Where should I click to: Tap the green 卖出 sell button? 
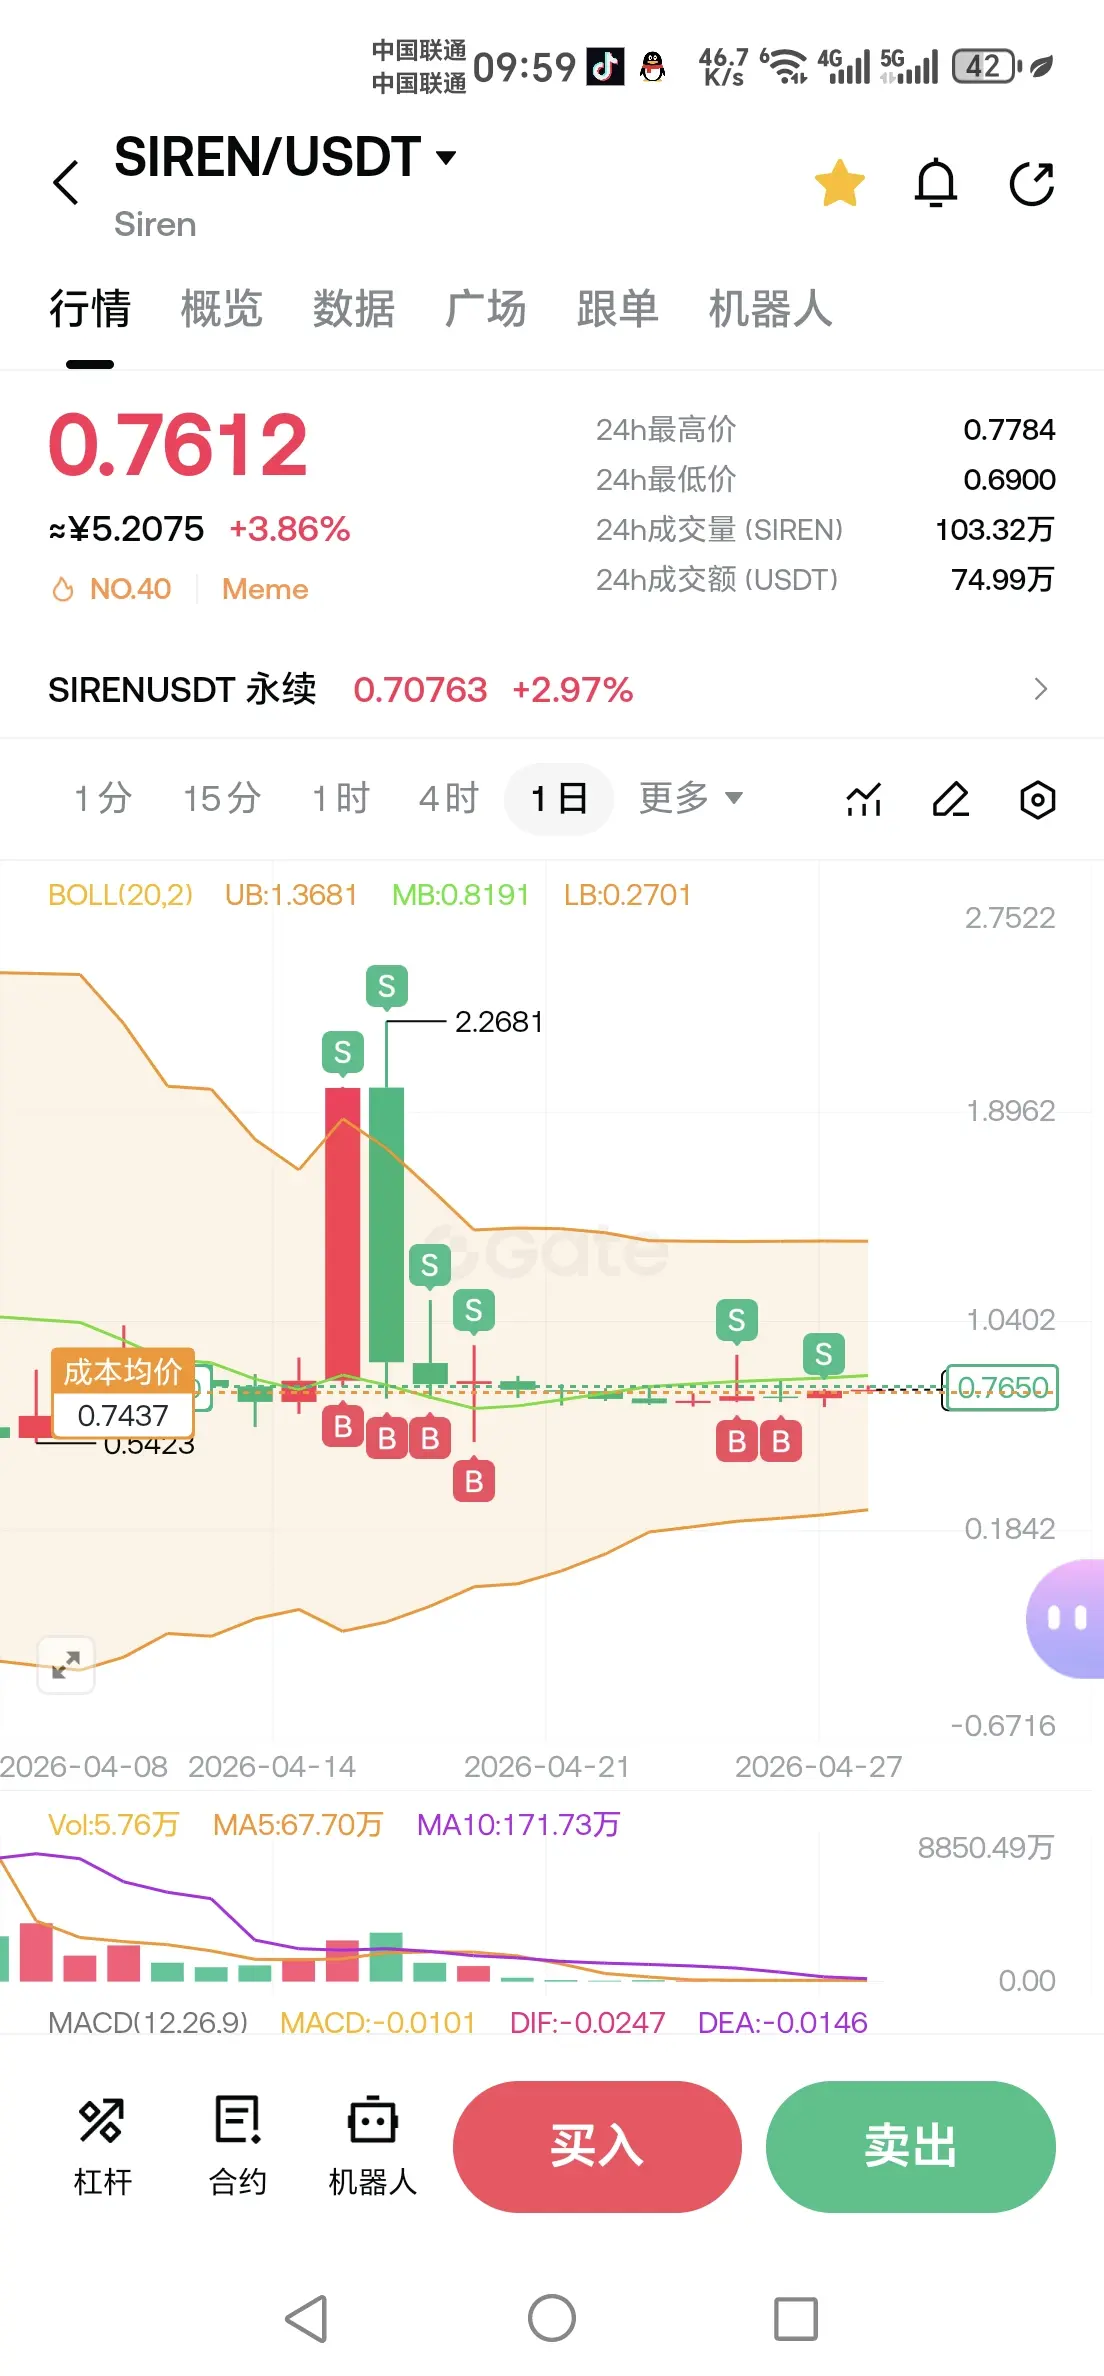click(910, 2147)
